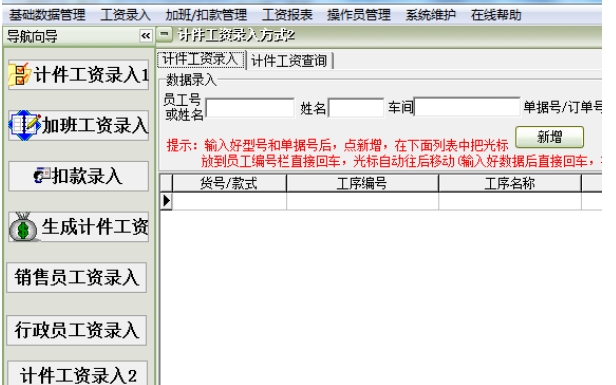This screenshot has height=385, width=616.
Task: Open the 基础数据管理 menu
Action: point(47,15)
